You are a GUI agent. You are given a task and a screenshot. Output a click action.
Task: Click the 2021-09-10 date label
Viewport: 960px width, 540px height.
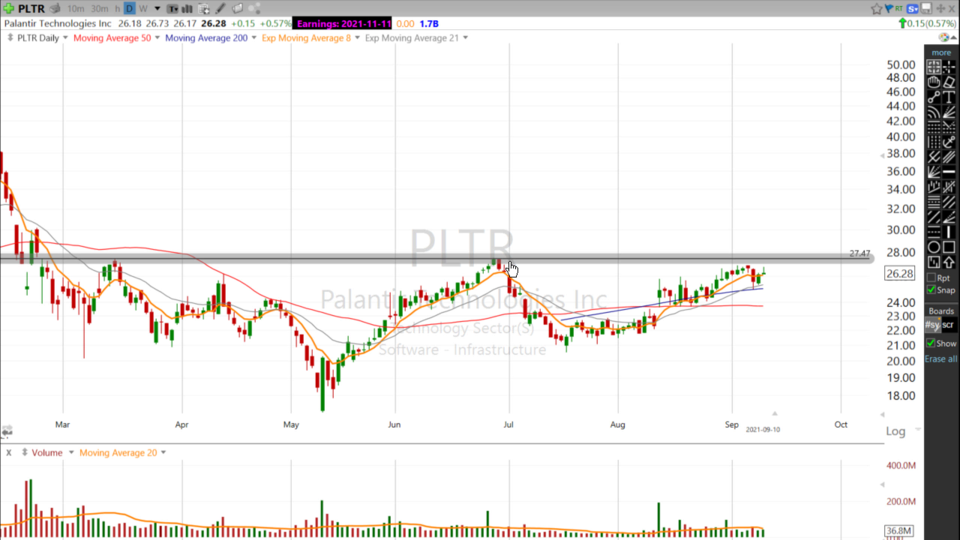(763, 430)
